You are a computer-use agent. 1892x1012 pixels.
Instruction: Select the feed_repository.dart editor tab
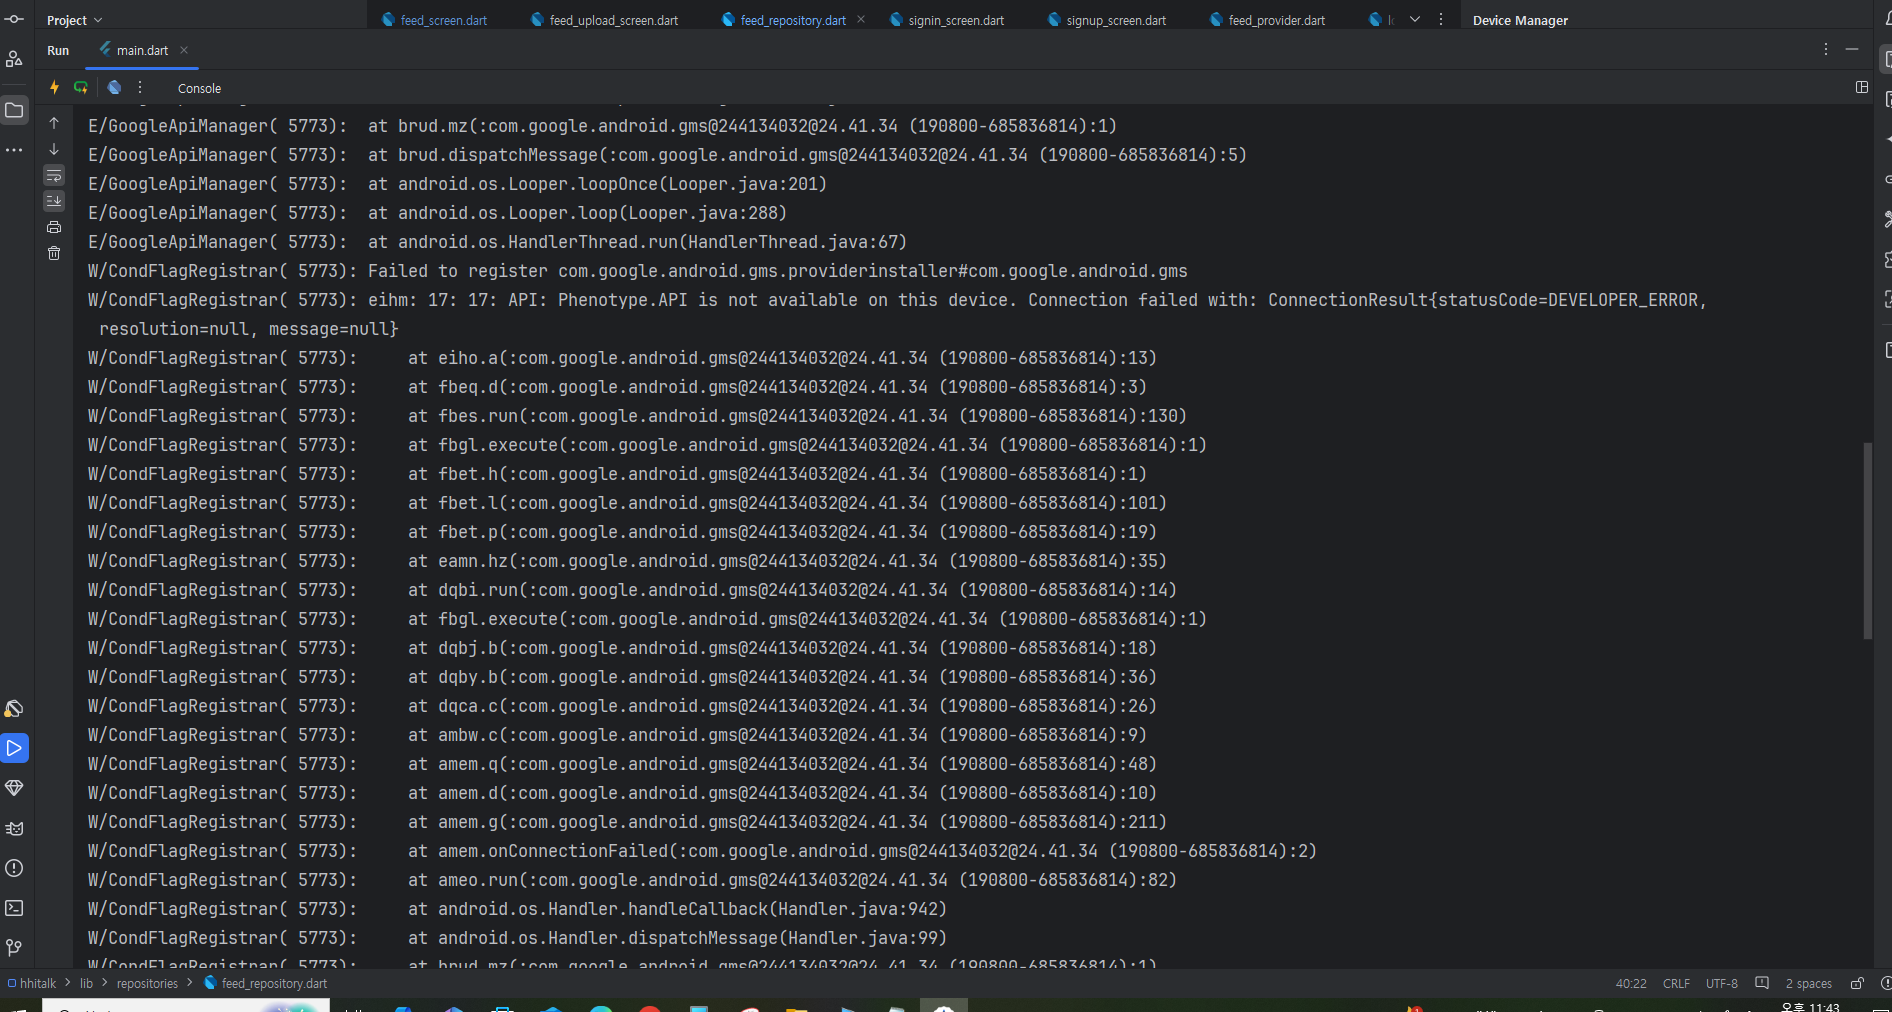(784, 20)
